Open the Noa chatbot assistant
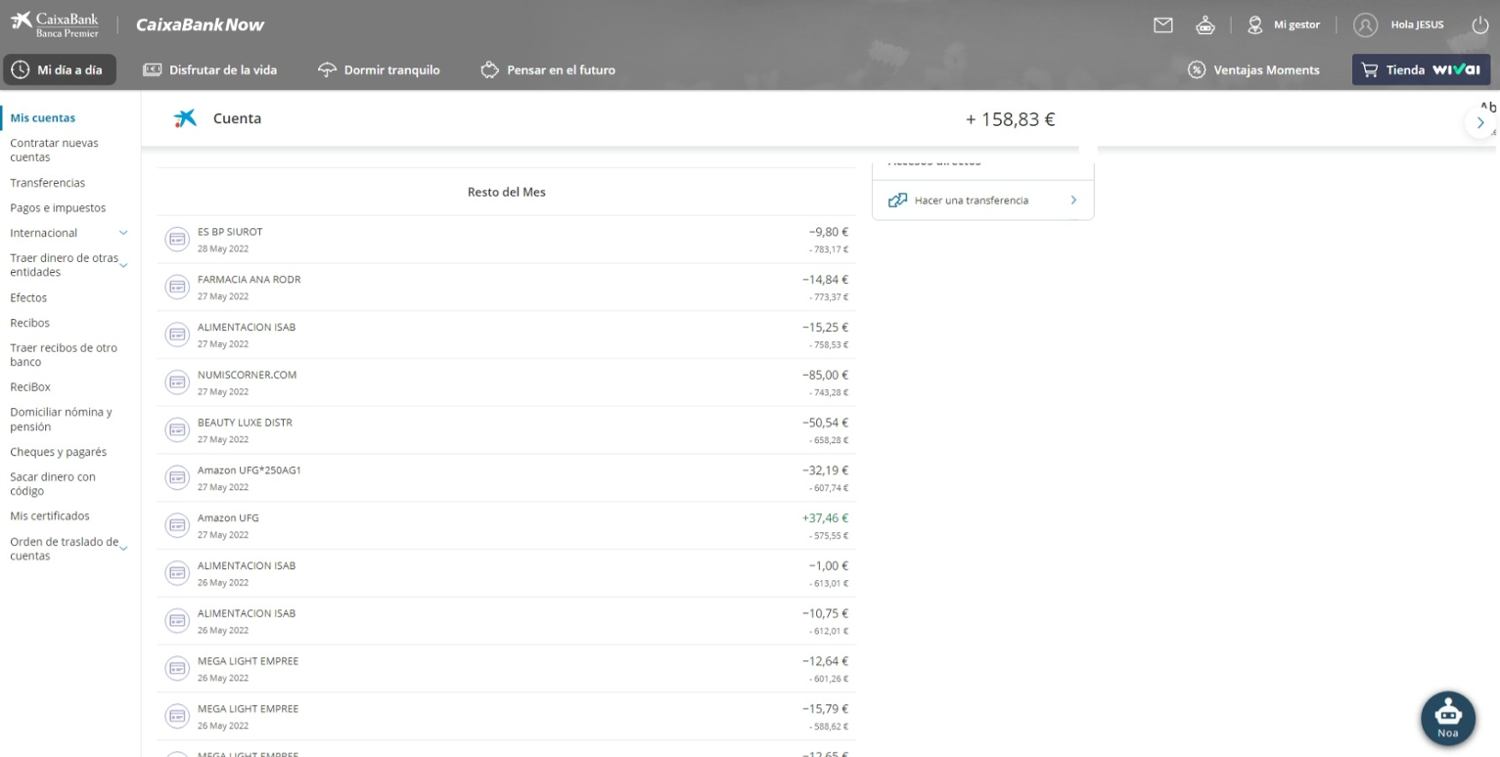The image size is (1500, 757). (x=1448, y=718)
